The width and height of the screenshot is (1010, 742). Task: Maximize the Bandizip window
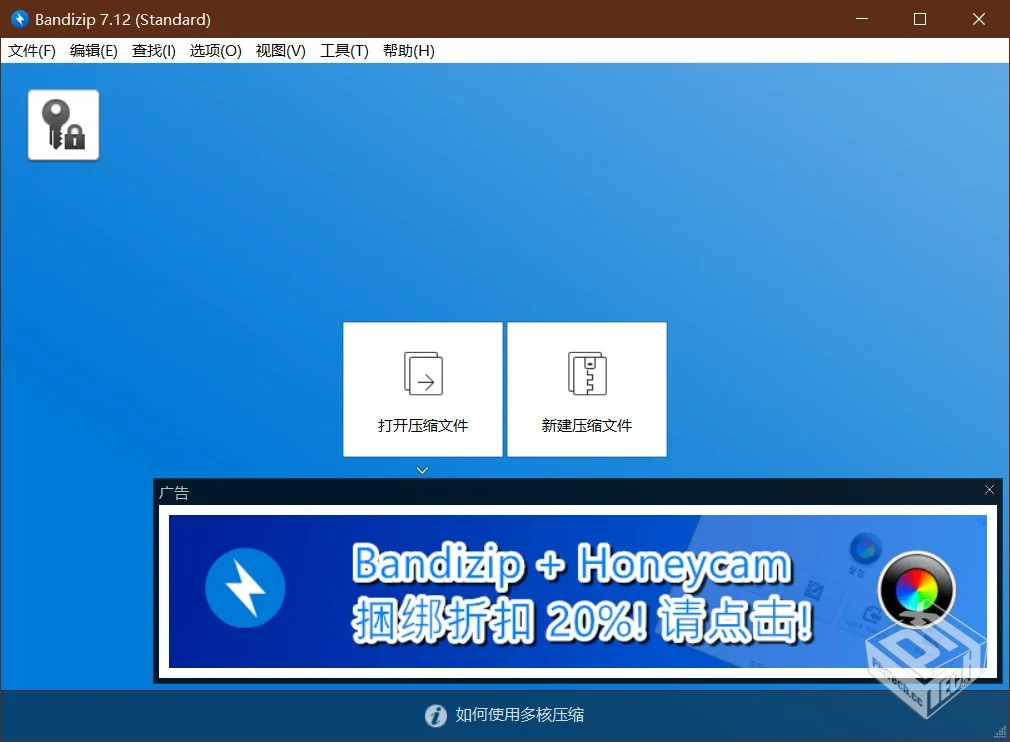pyautogui.click(x=920, y=19)
